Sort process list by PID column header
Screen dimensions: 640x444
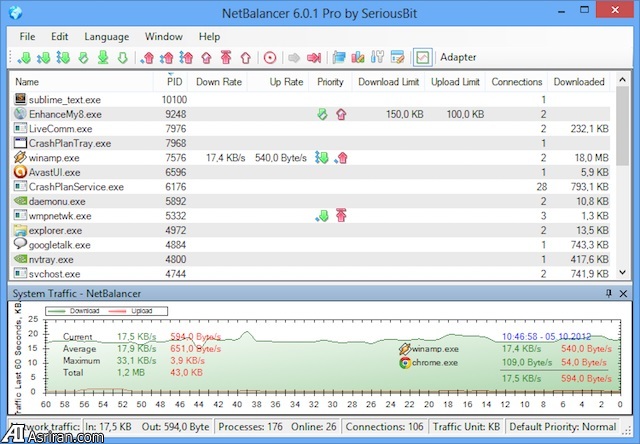(x=174, y=82)
